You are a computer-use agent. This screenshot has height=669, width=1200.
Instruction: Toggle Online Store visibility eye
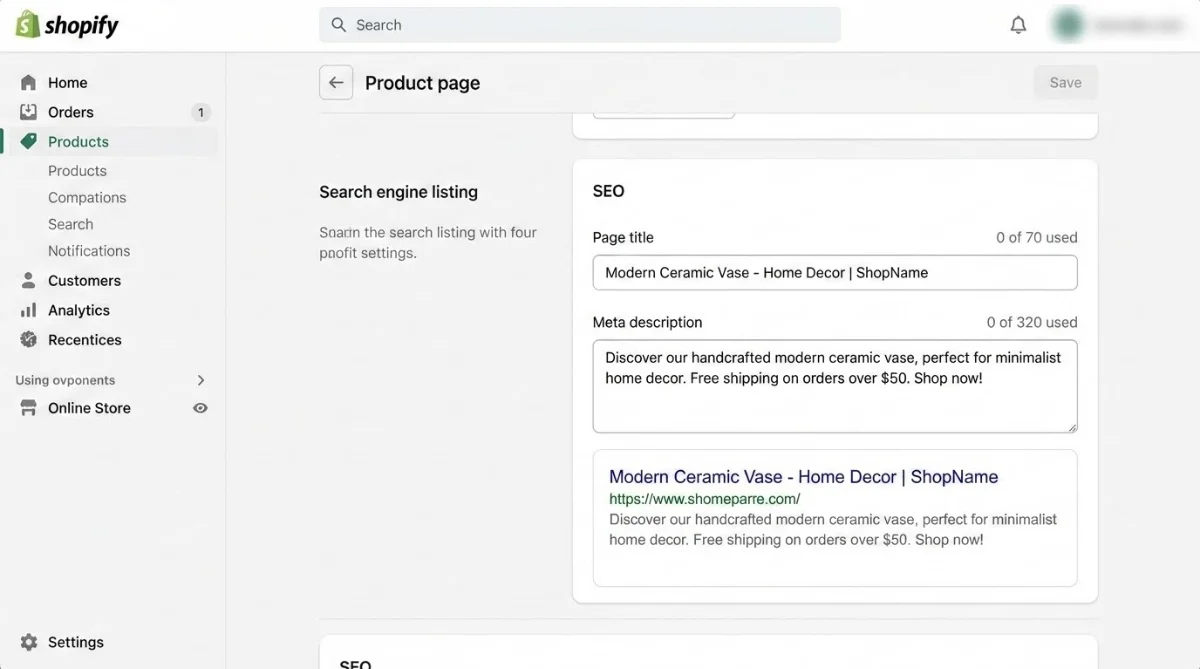pos(200,408)
